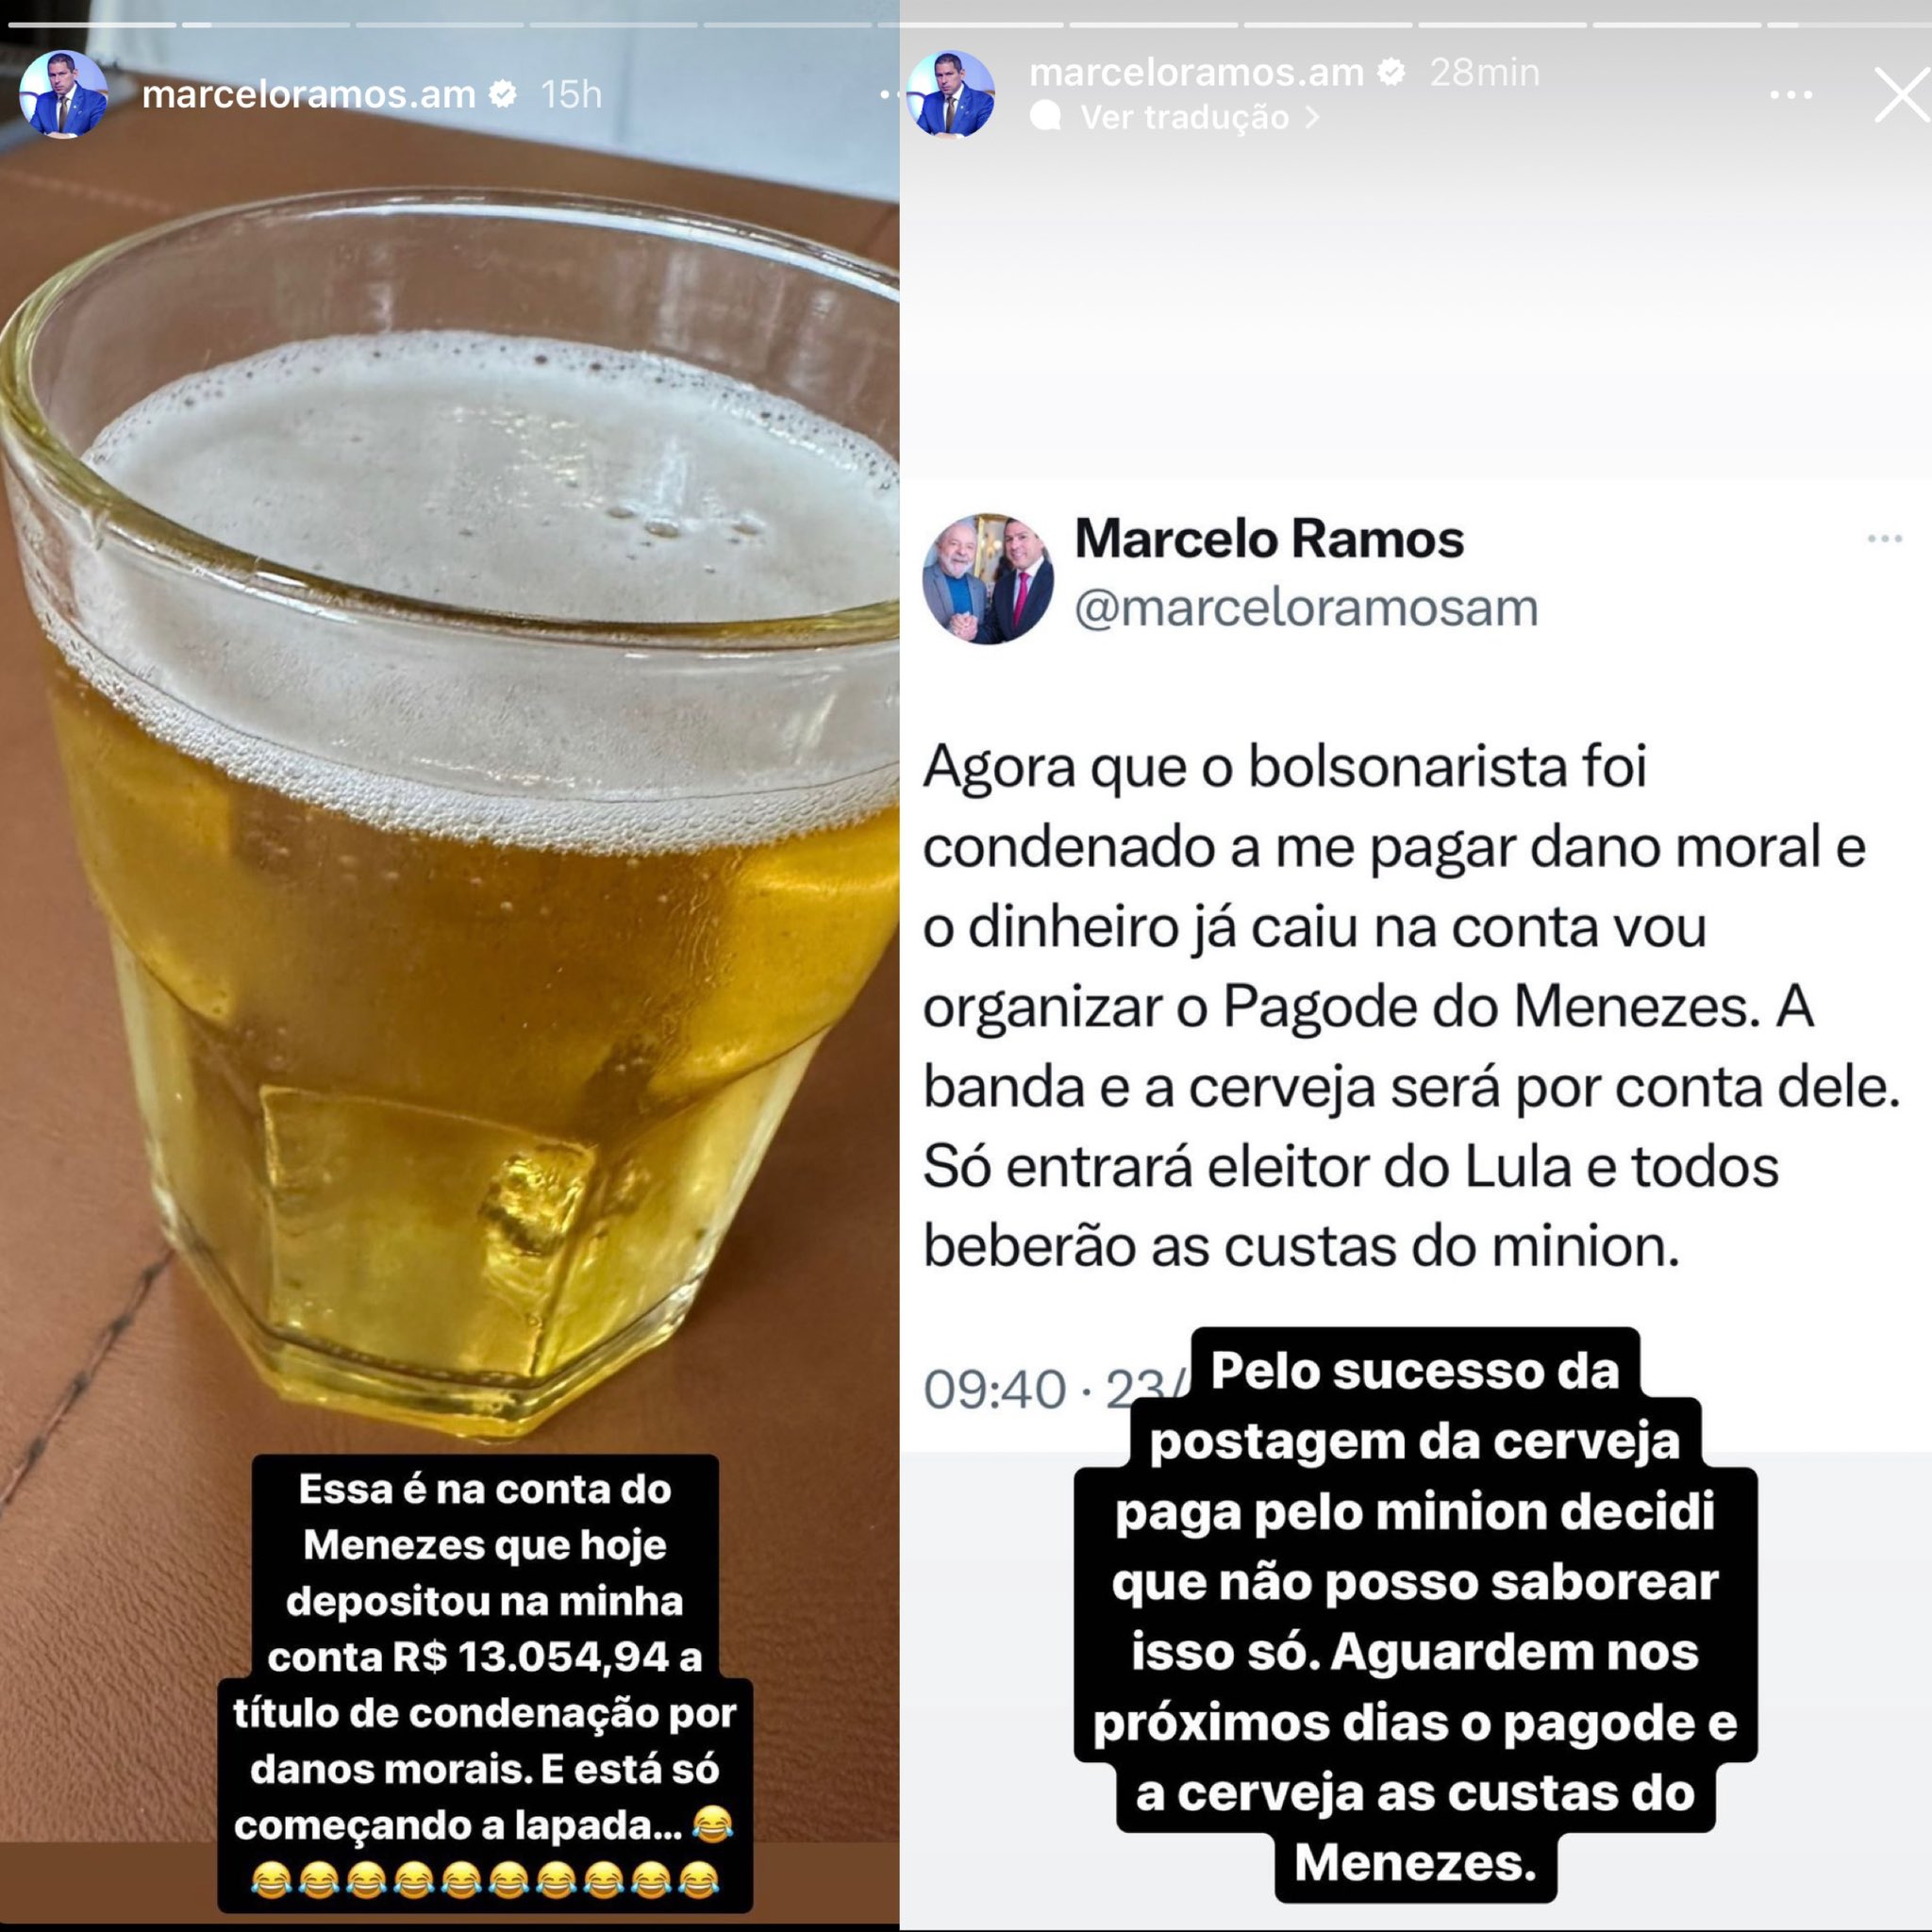
Task: Open tweet's three-dot more menu
Action: coord(1884,539)
